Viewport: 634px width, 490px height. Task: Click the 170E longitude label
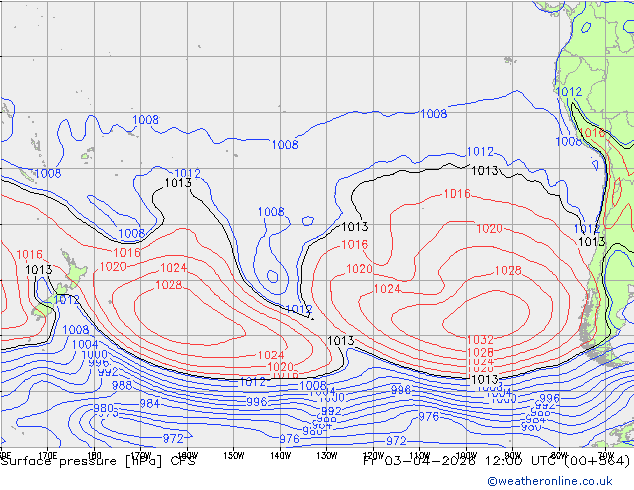click(48, 456)
